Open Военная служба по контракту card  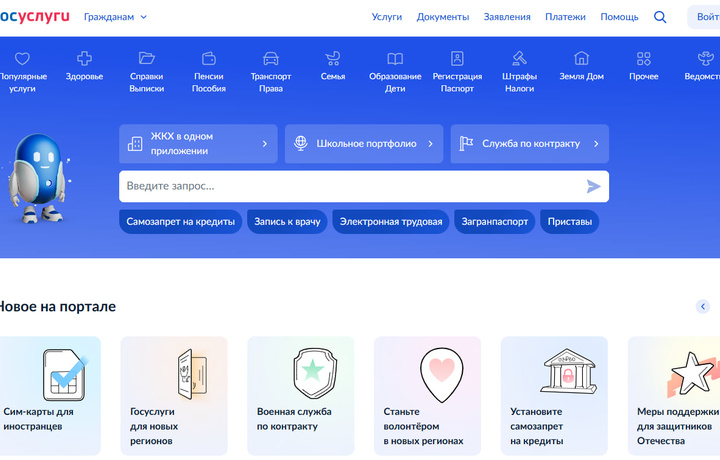pos(301,396)
